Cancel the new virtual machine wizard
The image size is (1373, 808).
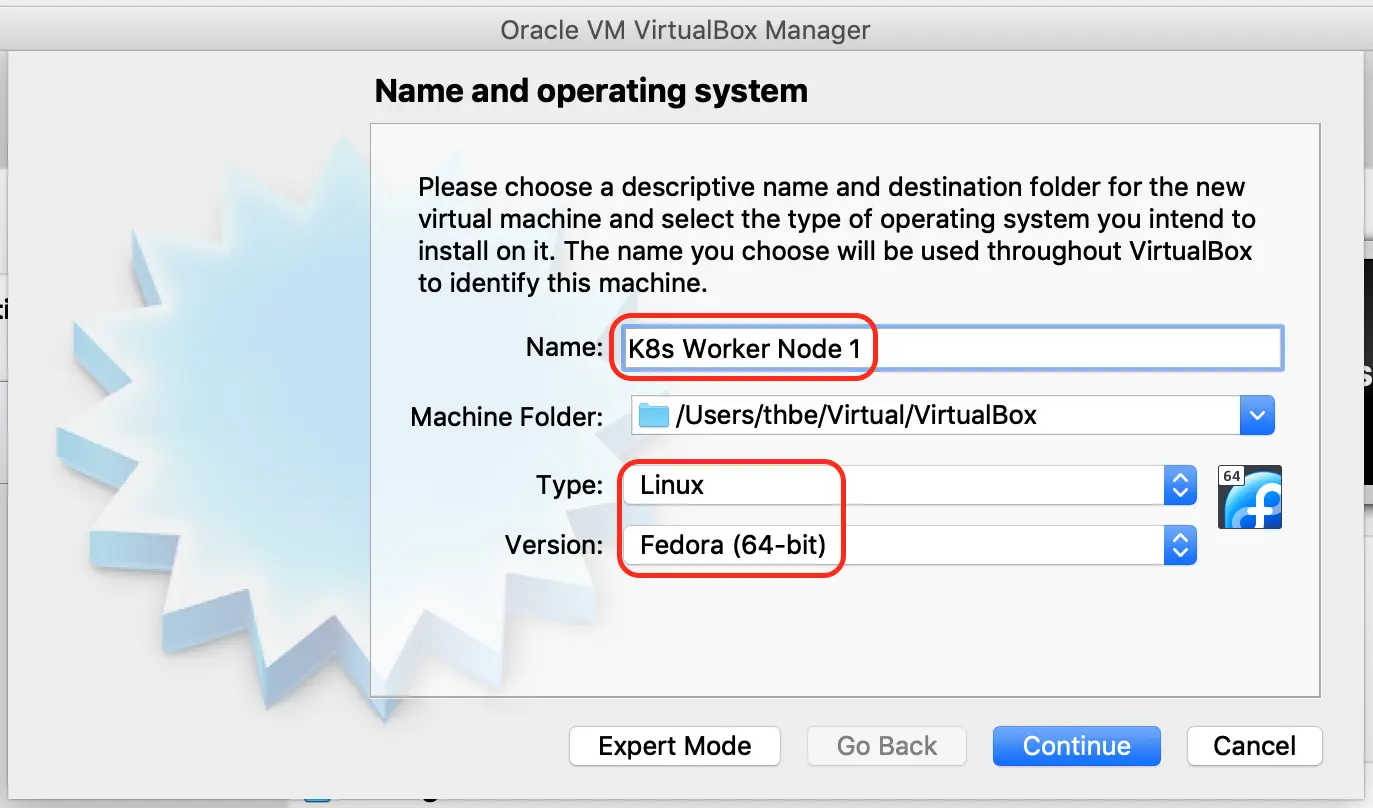tap(1254, 745)
